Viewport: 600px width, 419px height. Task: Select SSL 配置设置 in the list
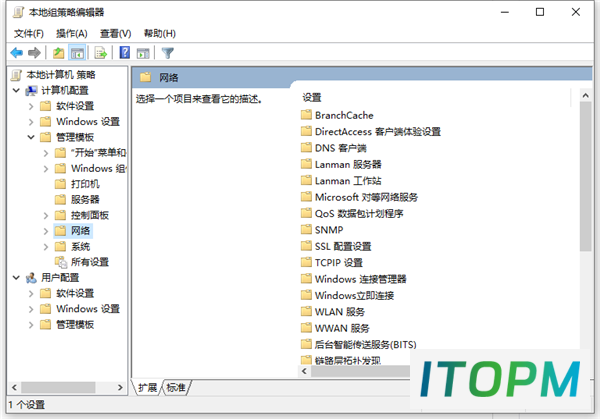pos(343,246)
